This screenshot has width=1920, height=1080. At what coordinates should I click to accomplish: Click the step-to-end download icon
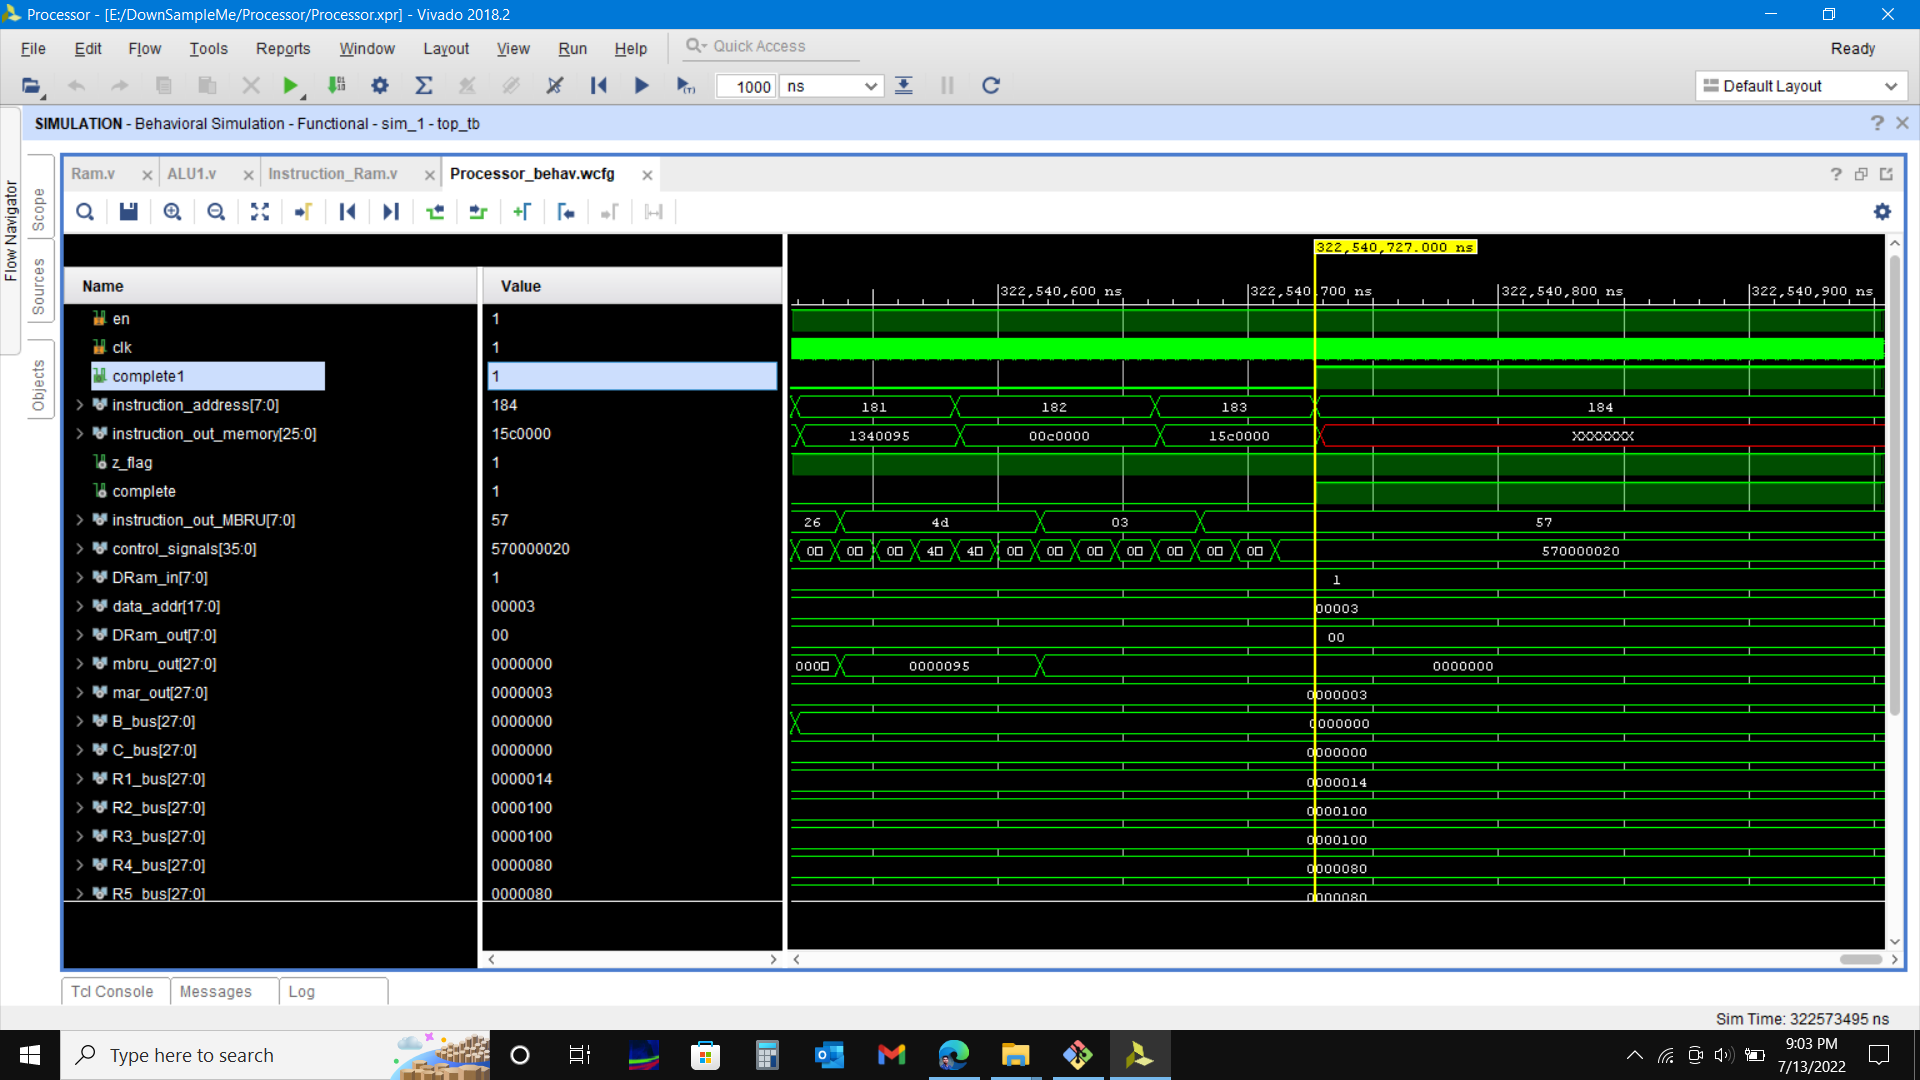[x=904, y=86]
